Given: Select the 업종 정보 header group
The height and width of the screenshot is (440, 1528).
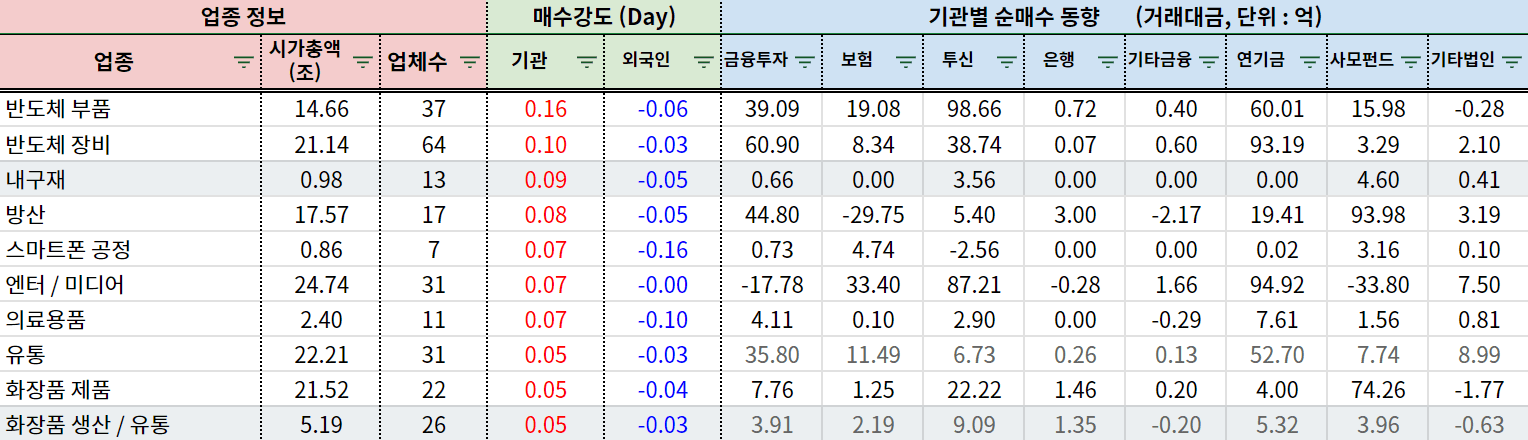Looking at the screenshot, I should (243, 16).
